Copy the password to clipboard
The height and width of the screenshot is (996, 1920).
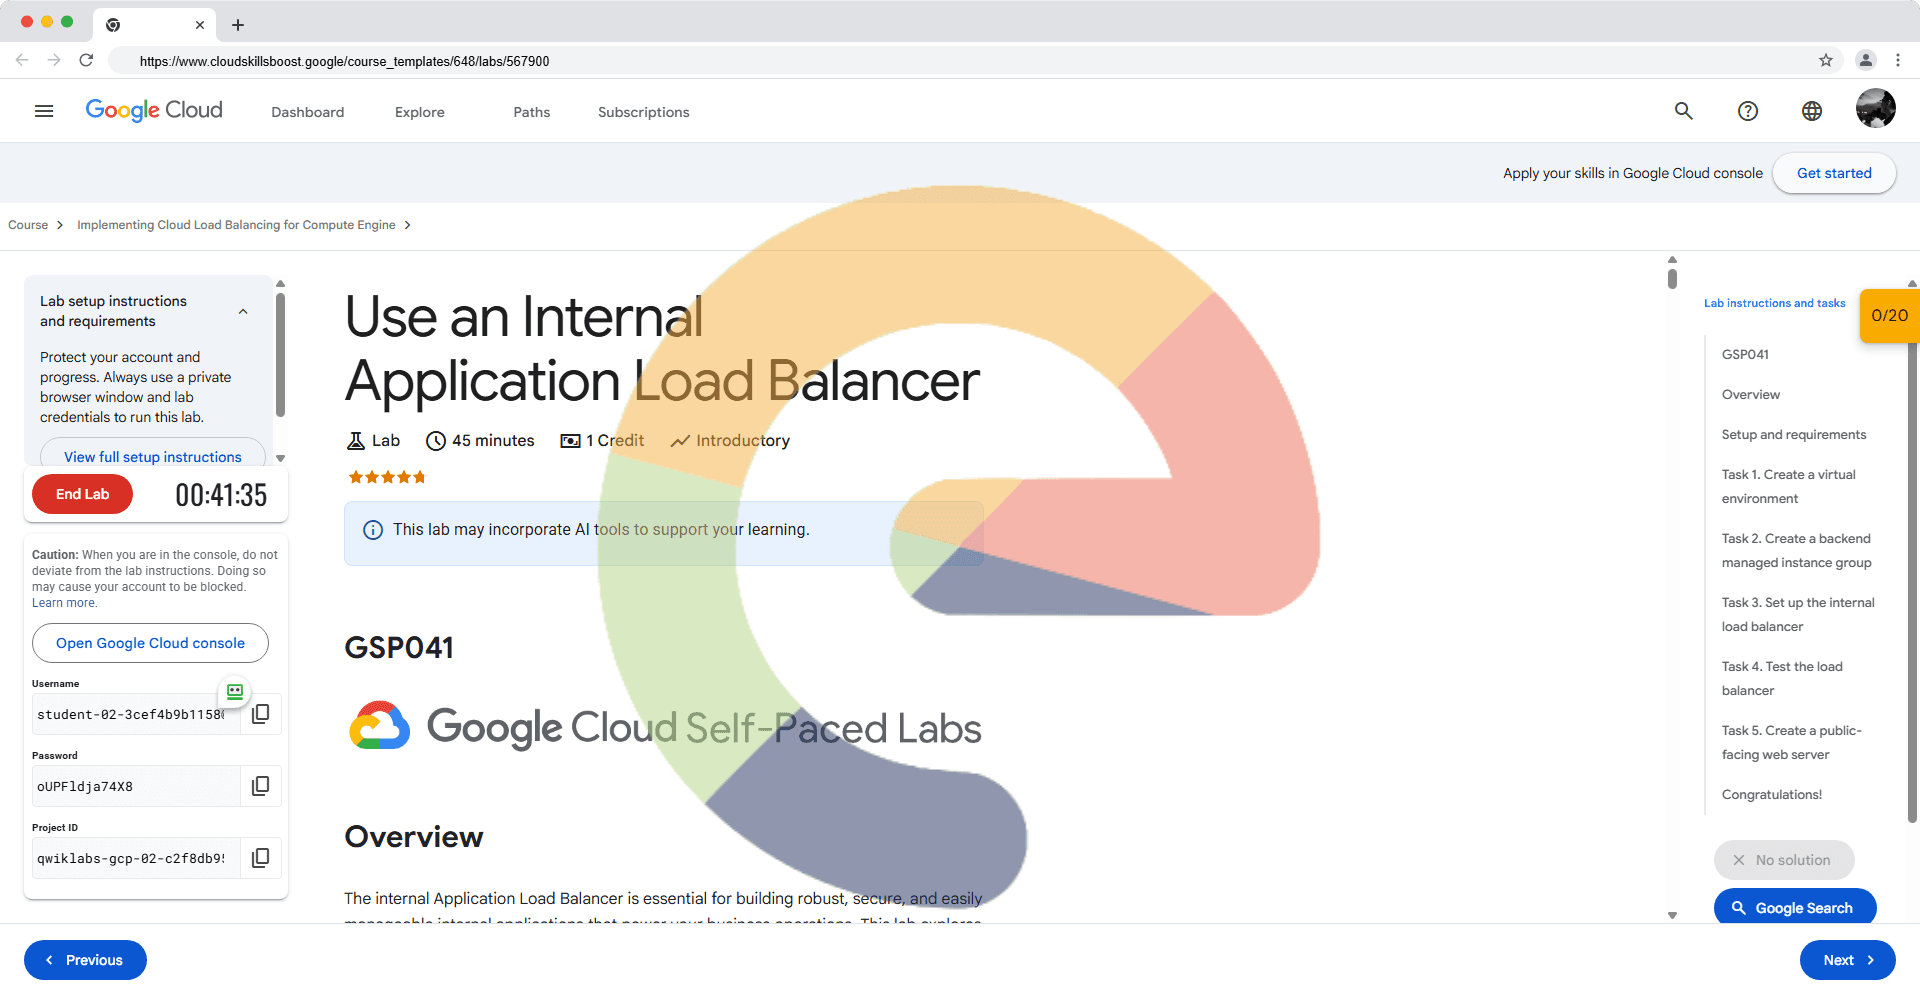point(261,786)
